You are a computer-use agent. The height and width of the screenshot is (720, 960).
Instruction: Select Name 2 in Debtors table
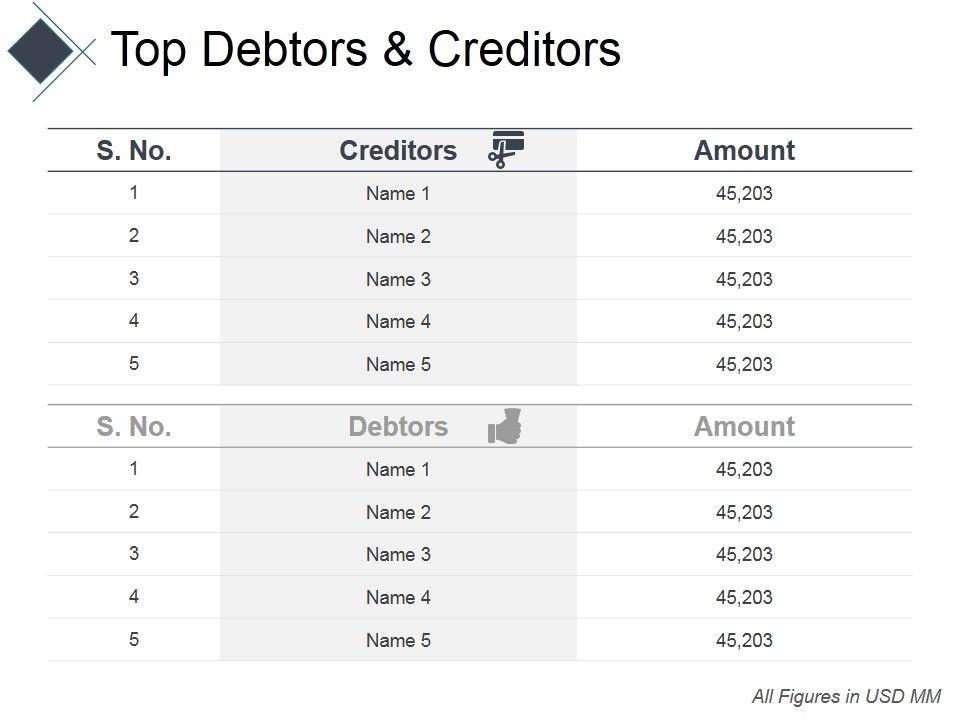pyautogui.click(x=398, y=513)
